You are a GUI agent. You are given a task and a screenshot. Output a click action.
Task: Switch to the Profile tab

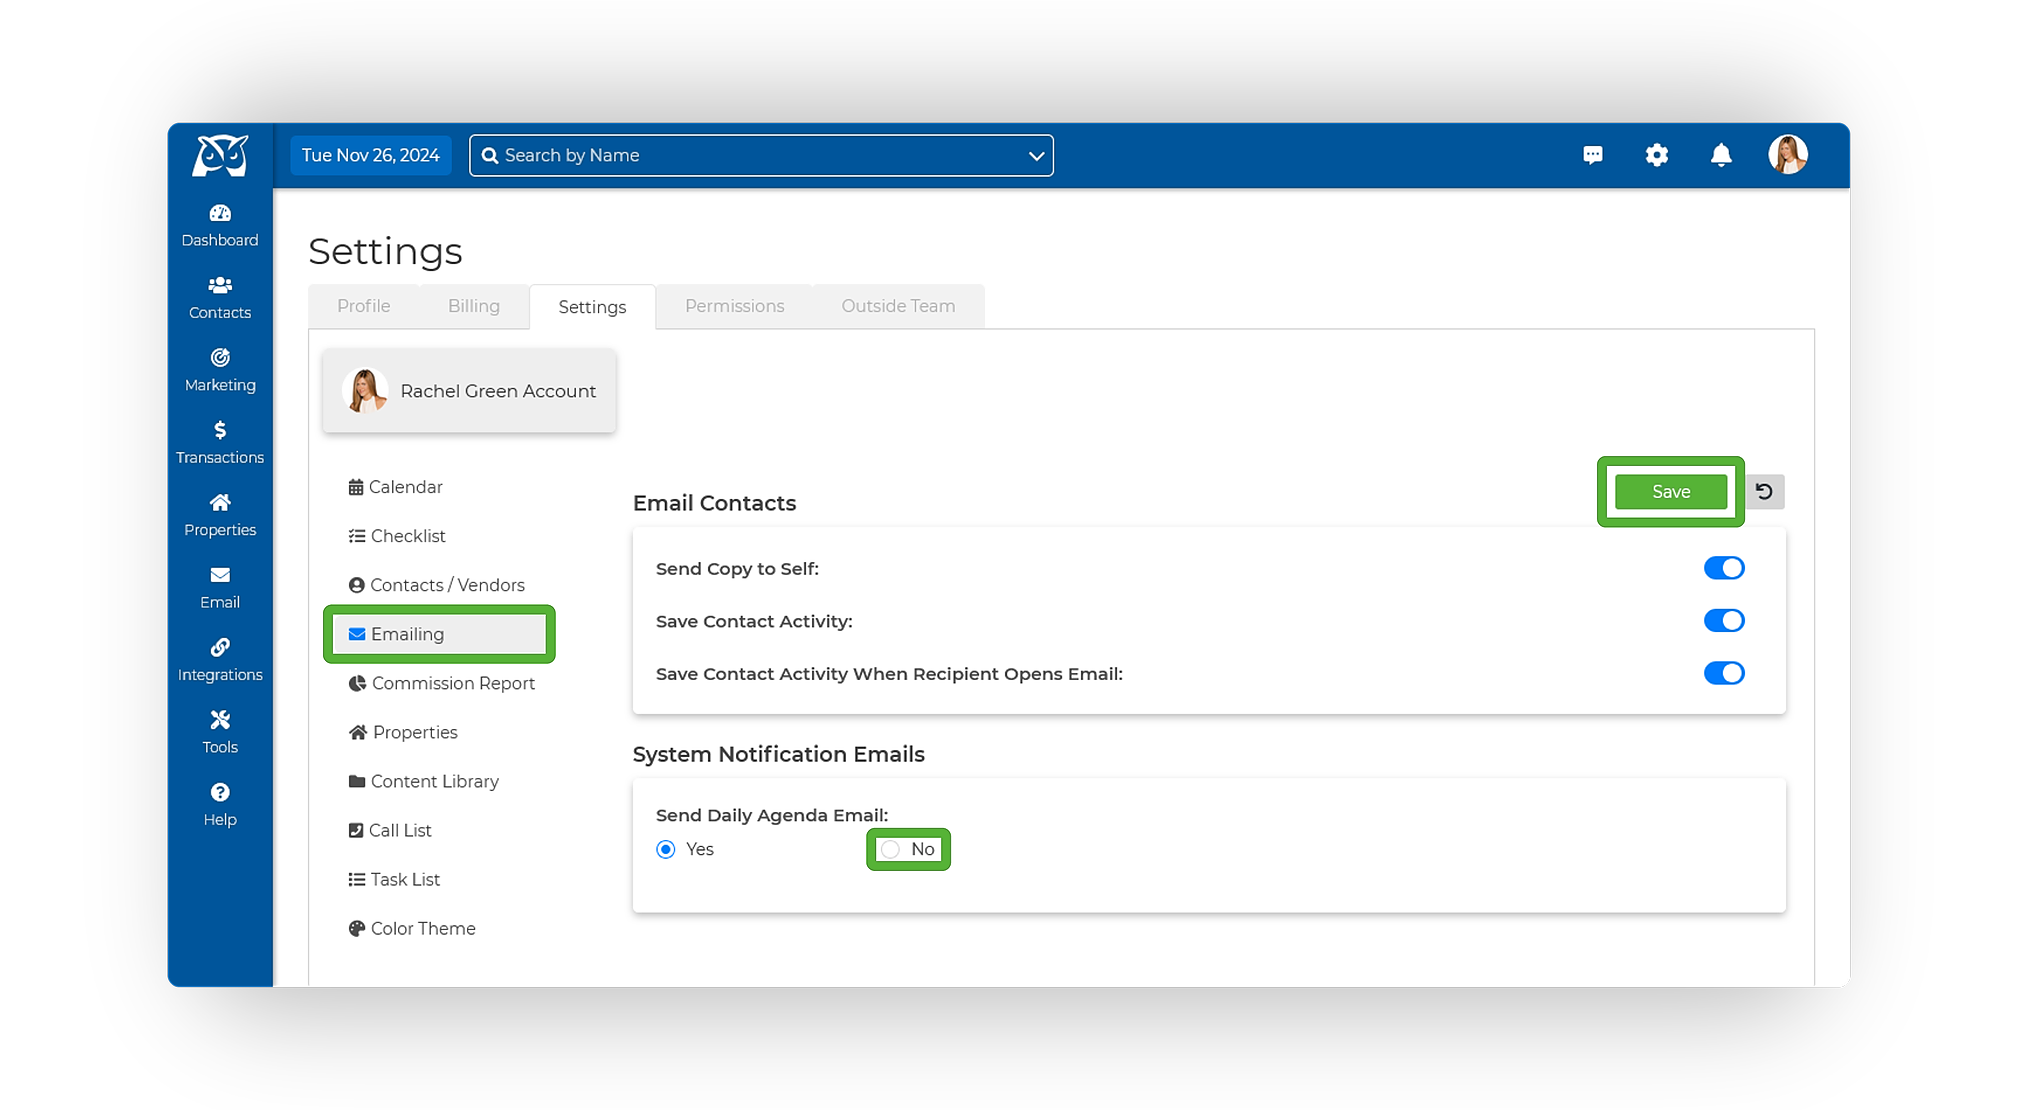364,306
